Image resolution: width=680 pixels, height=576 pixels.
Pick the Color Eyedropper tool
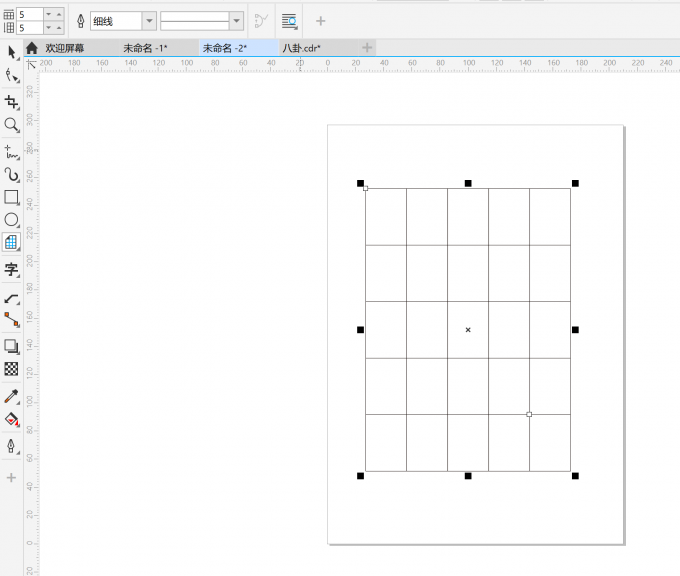point(12,396)
